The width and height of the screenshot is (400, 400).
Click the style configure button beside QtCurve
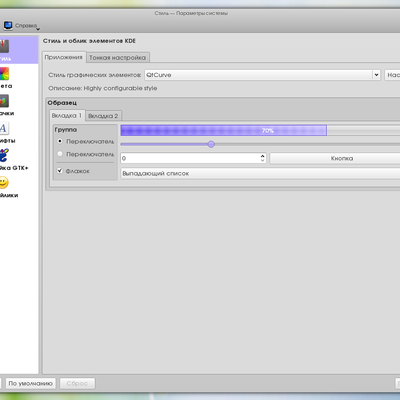point(392,75)
